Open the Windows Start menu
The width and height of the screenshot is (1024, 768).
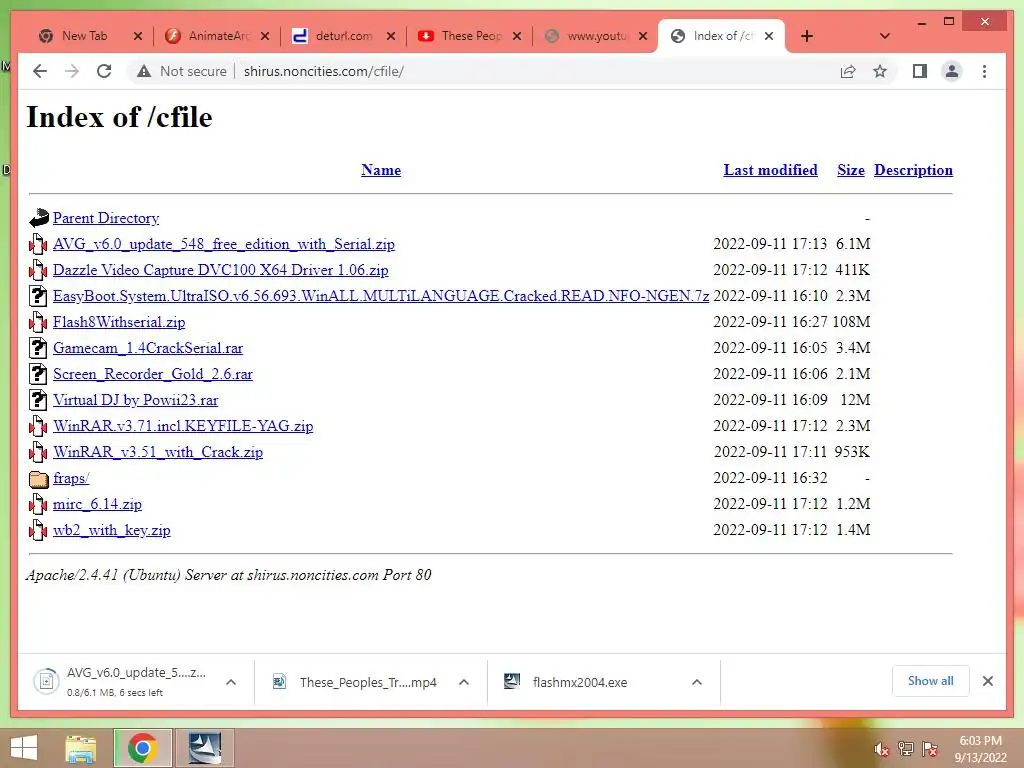(24, 748)
